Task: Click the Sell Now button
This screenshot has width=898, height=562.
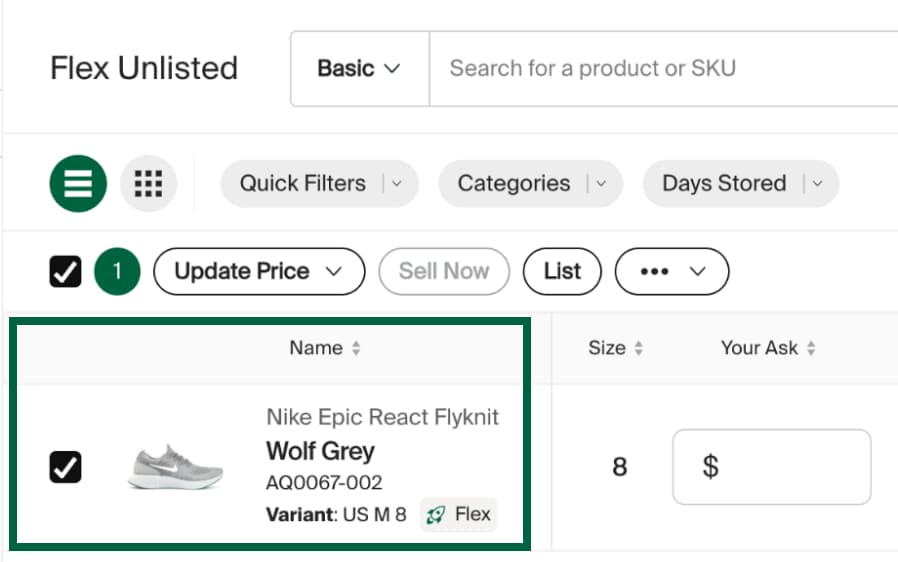Action: 444,272
